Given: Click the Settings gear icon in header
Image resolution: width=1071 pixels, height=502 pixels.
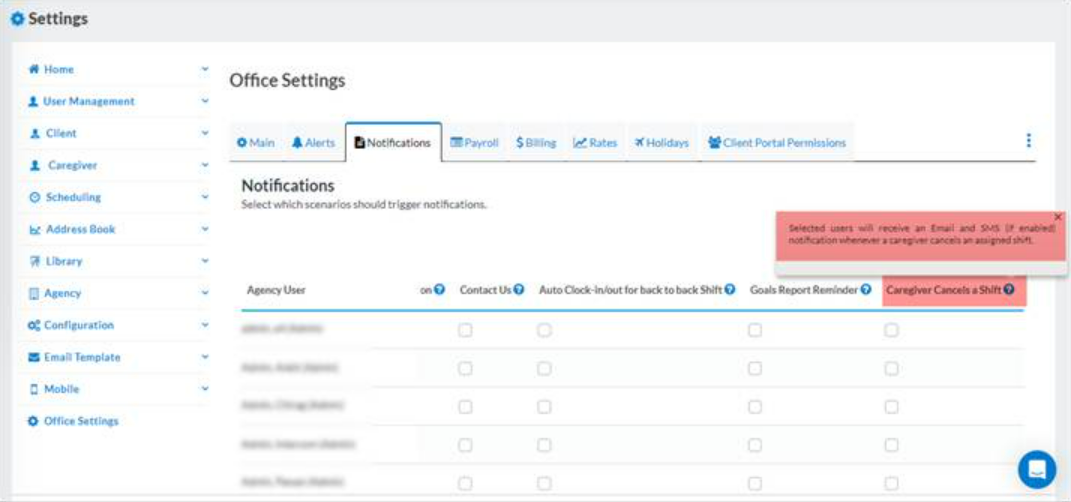Looking at the screenshot, I should pyautogui.click(x=17, y=19).
